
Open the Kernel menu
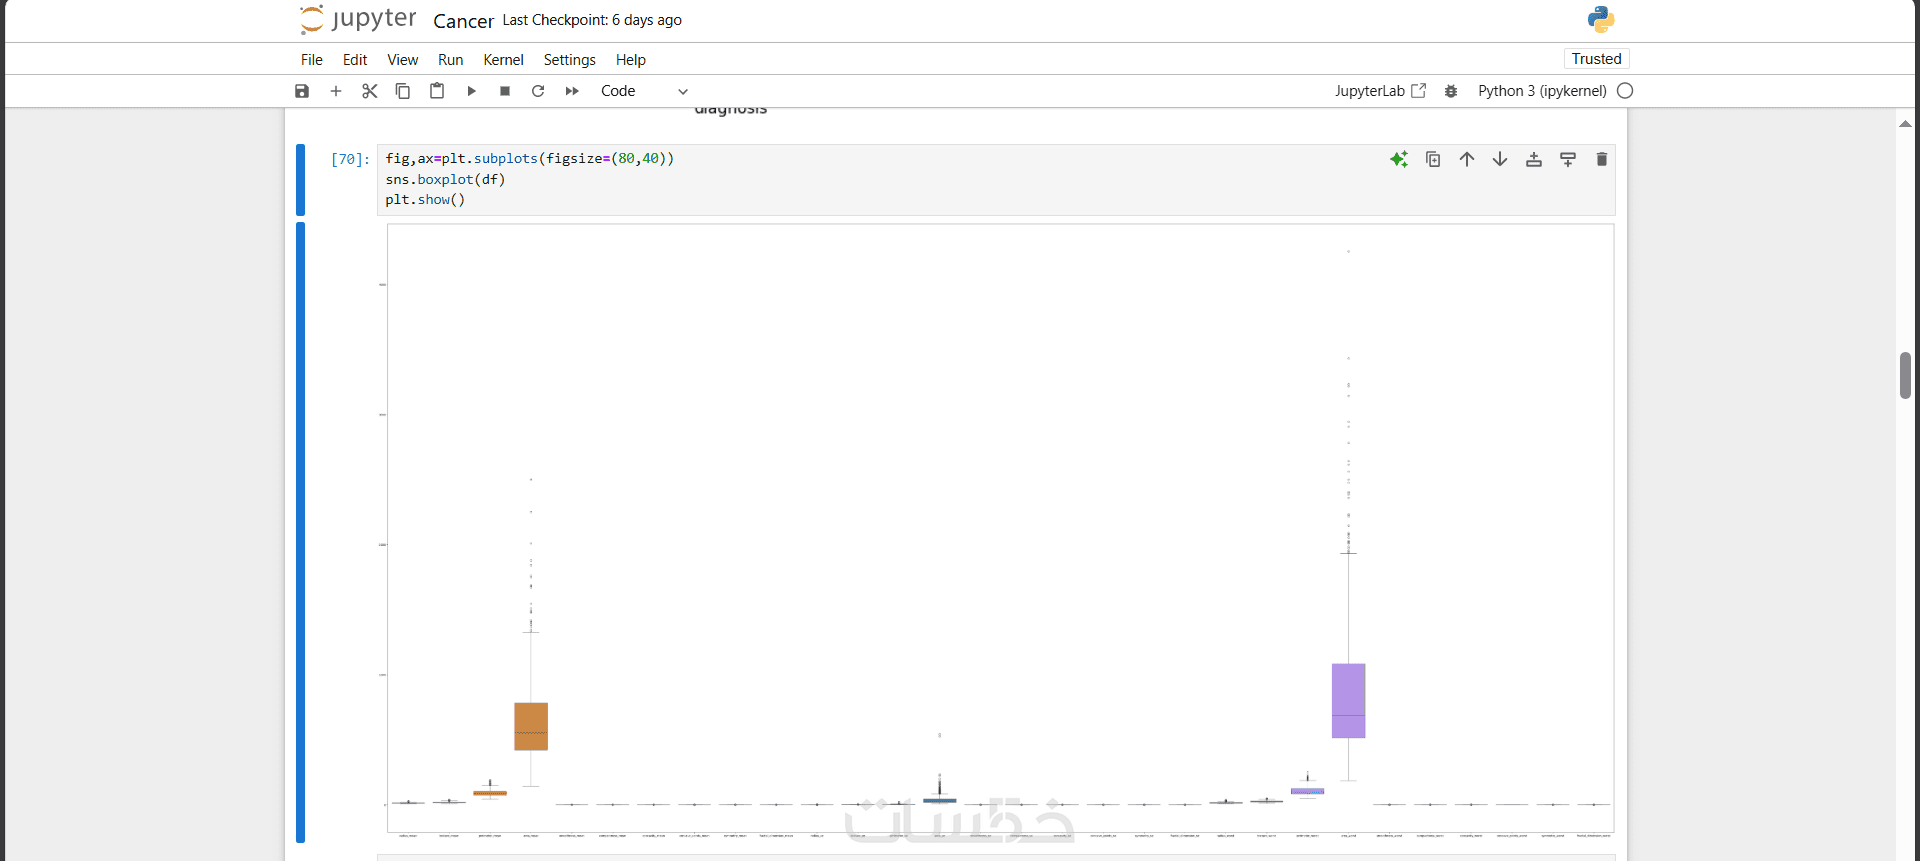tap(503, 60)
